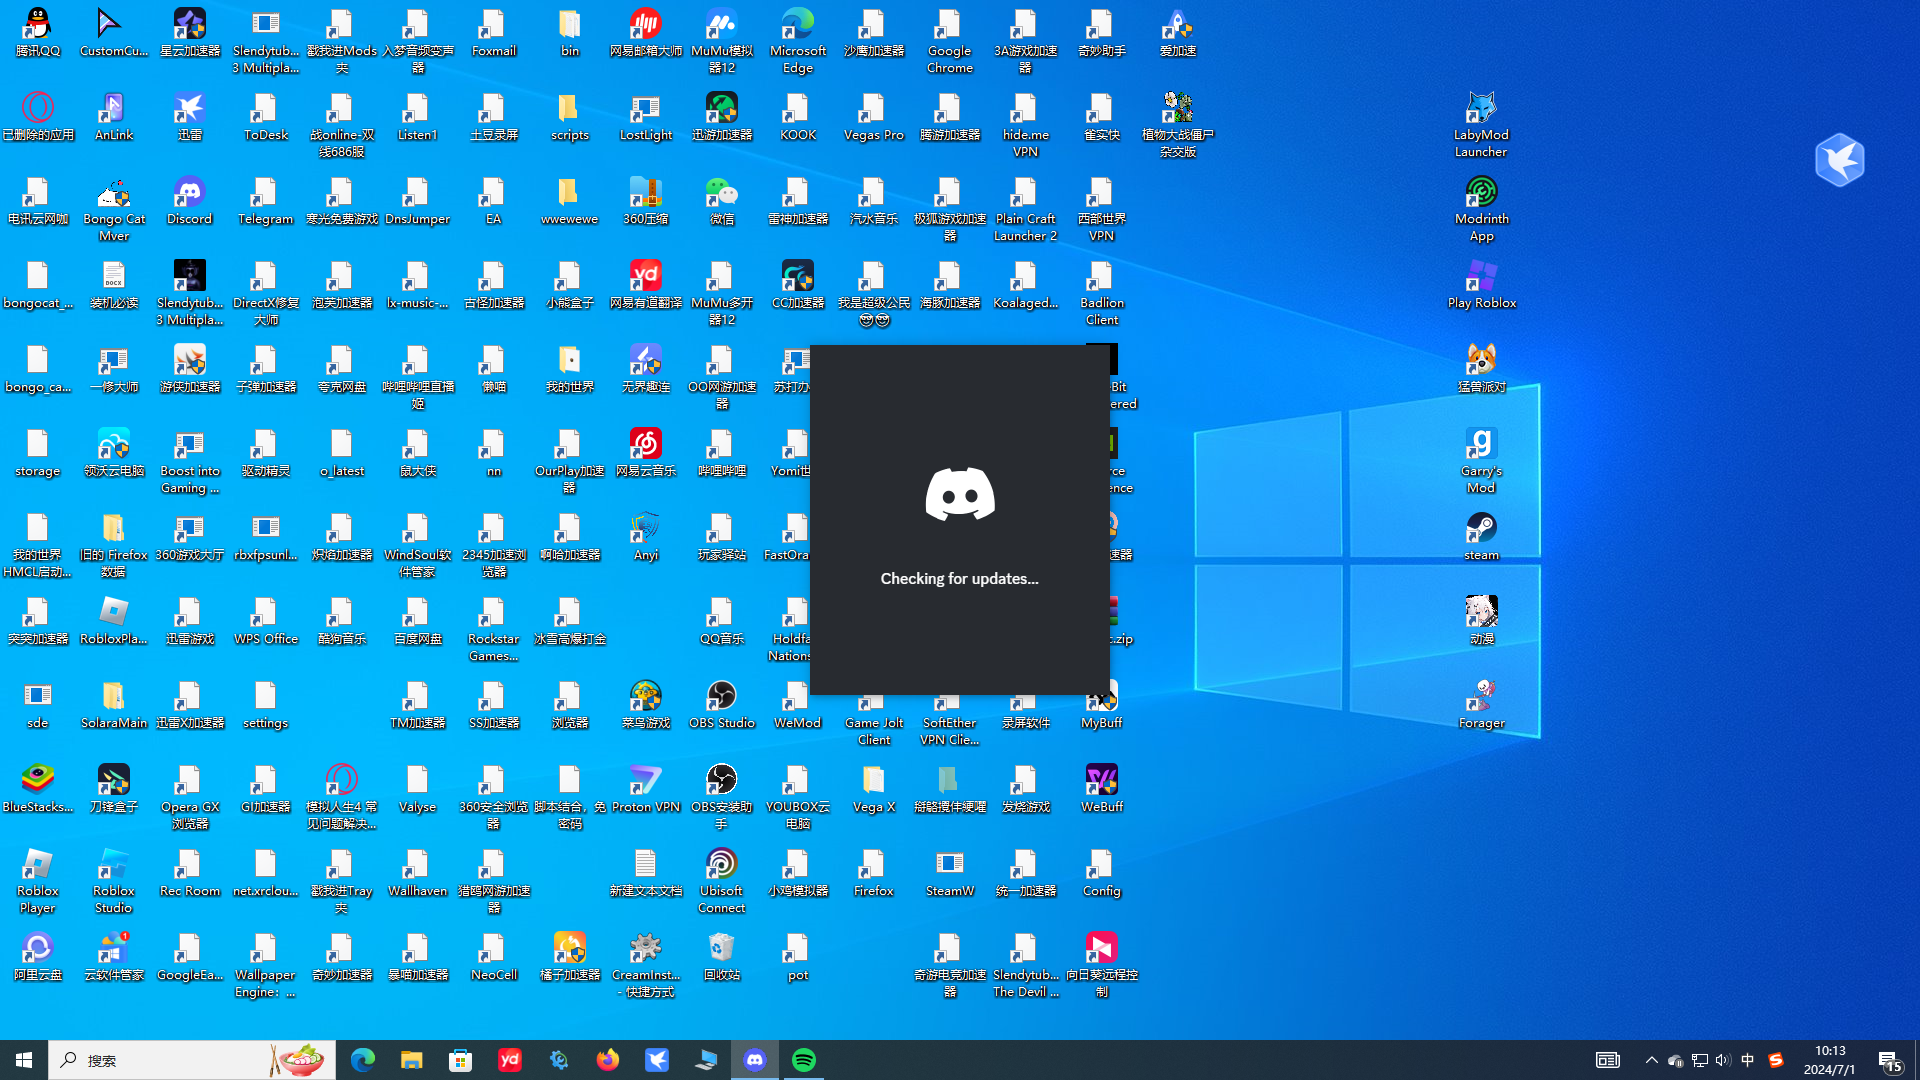Image resolution: width=1920 pixels, height=1080 pixels.
Task: Click the floating blue bird widget
Action: (1840, 160)
